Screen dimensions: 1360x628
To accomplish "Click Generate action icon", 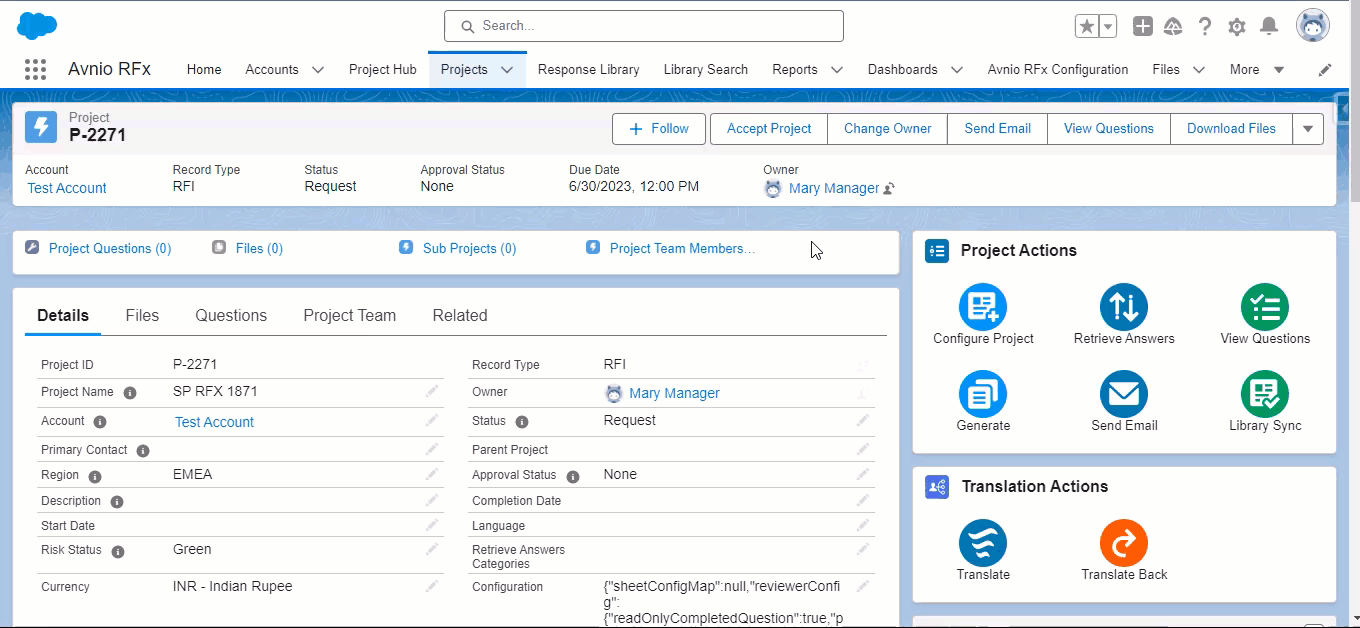I will tap(983, 394).
